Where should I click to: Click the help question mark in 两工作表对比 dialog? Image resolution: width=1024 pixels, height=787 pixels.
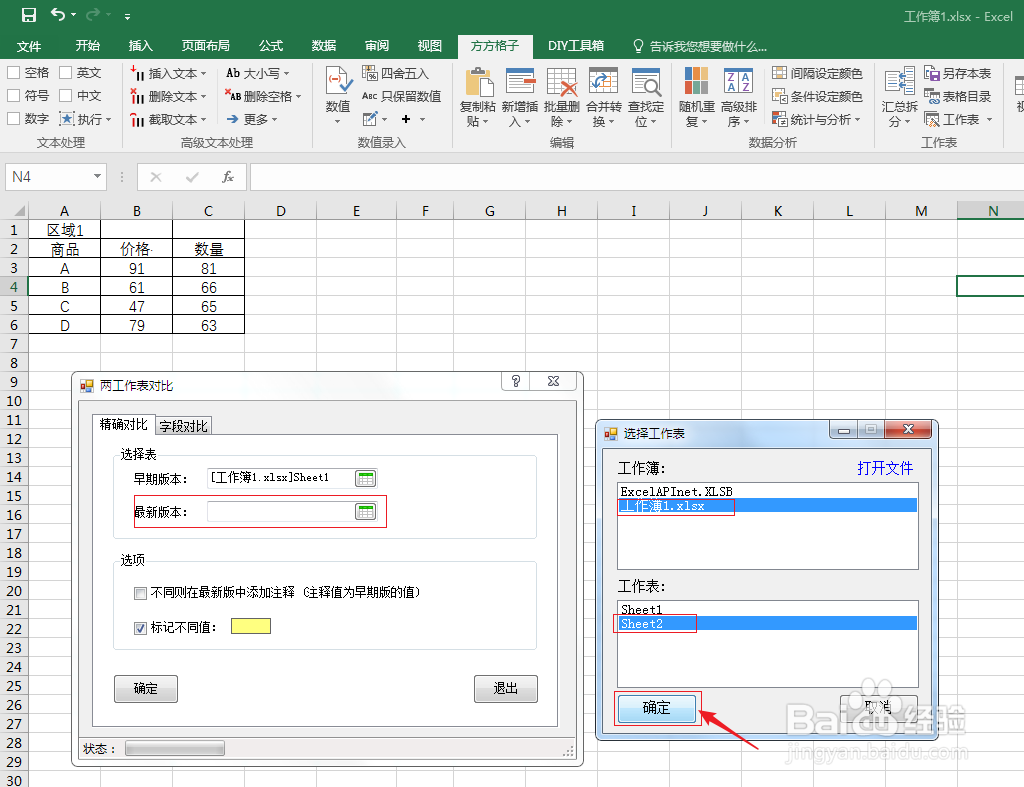click(516, 381)
